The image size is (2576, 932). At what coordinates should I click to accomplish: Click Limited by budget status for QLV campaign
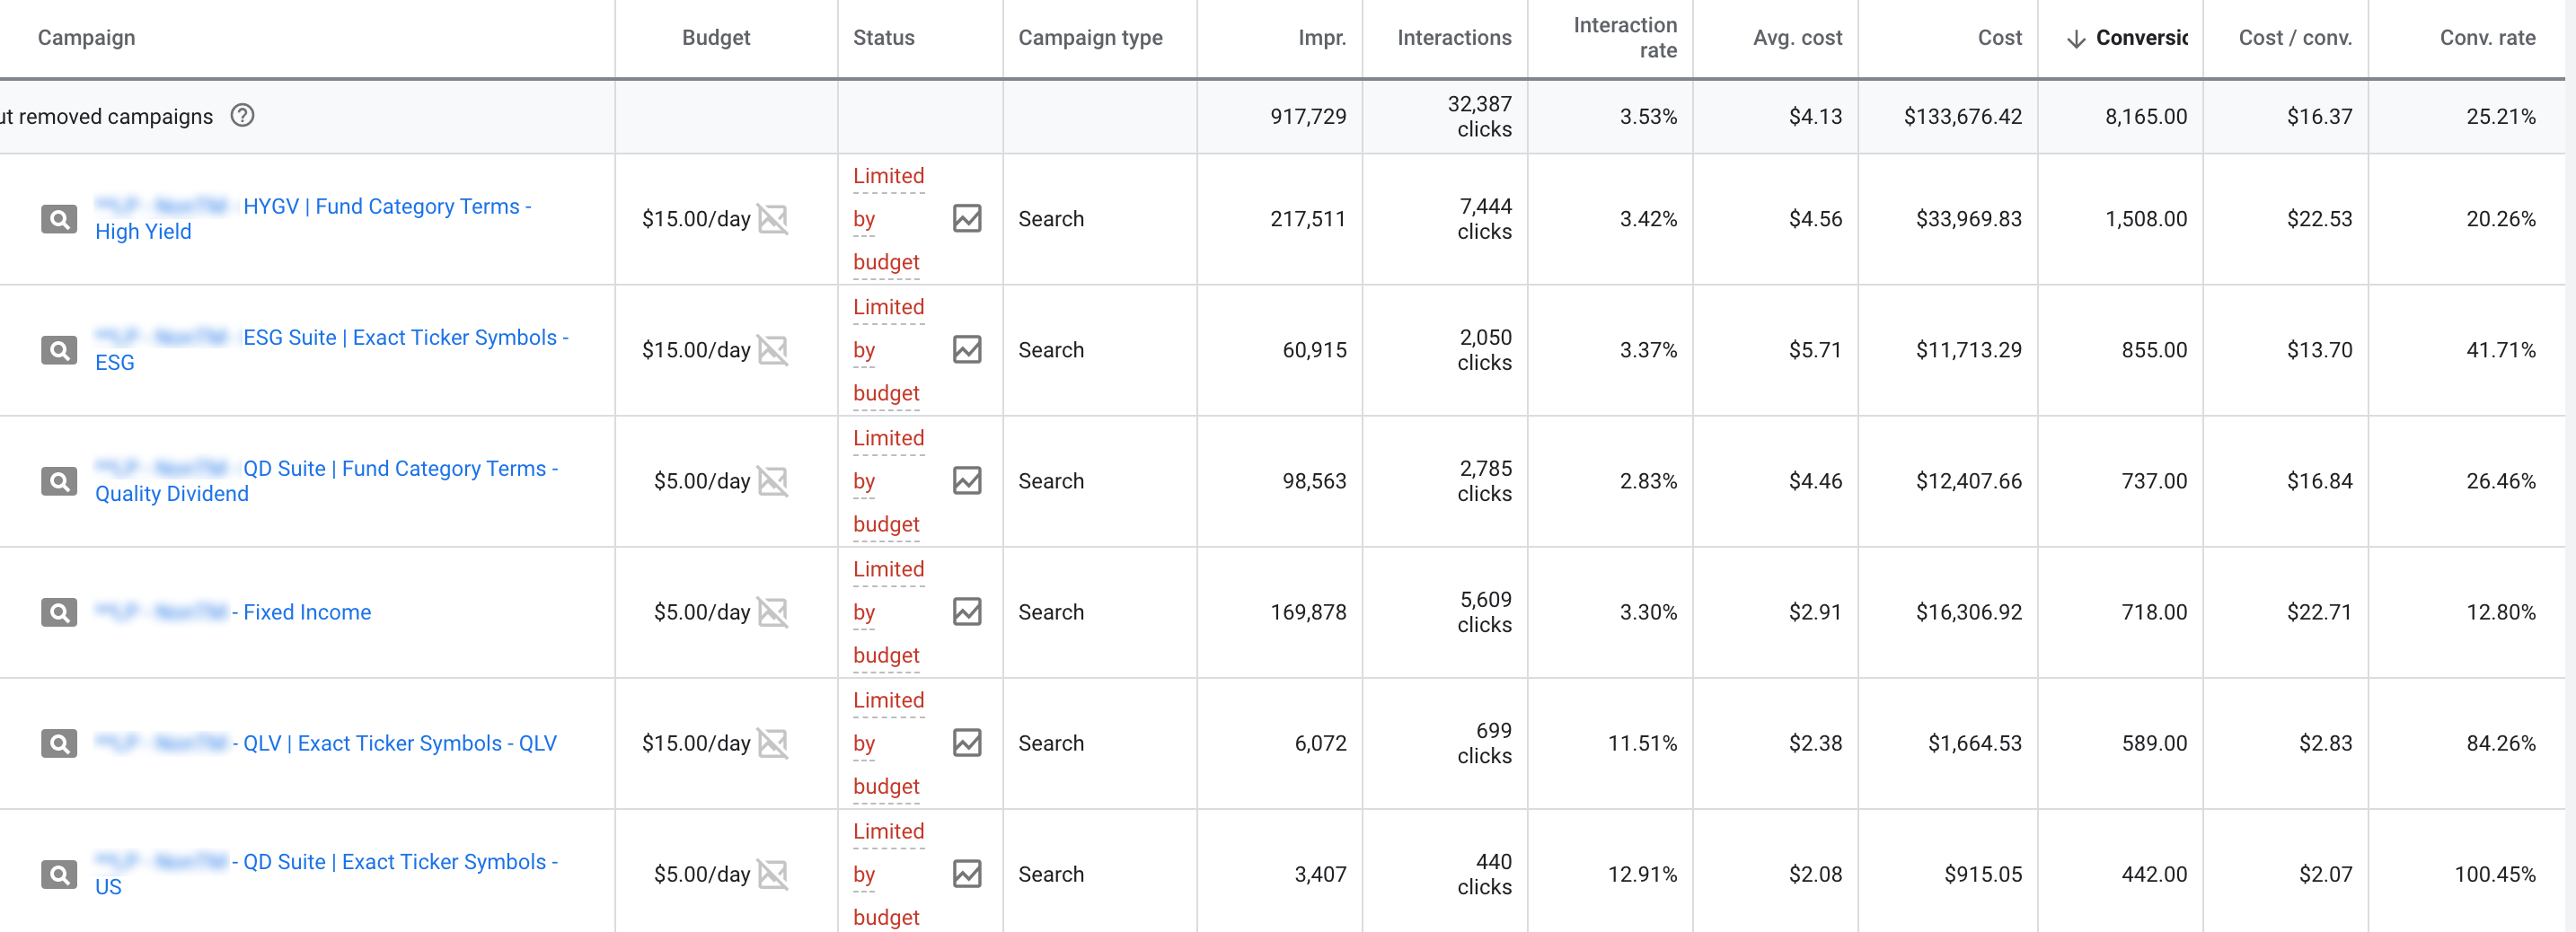coord(887,743)
